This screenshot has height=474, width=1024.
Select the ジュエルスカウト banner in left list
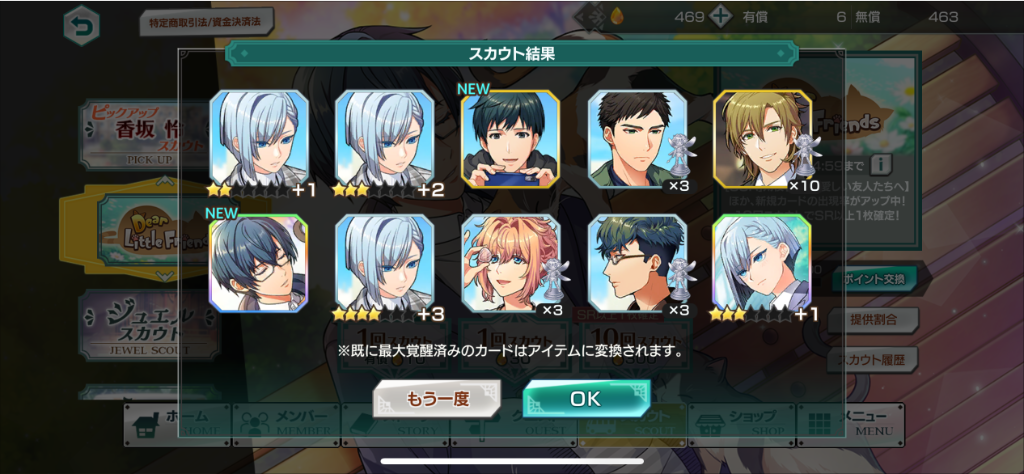149,326
